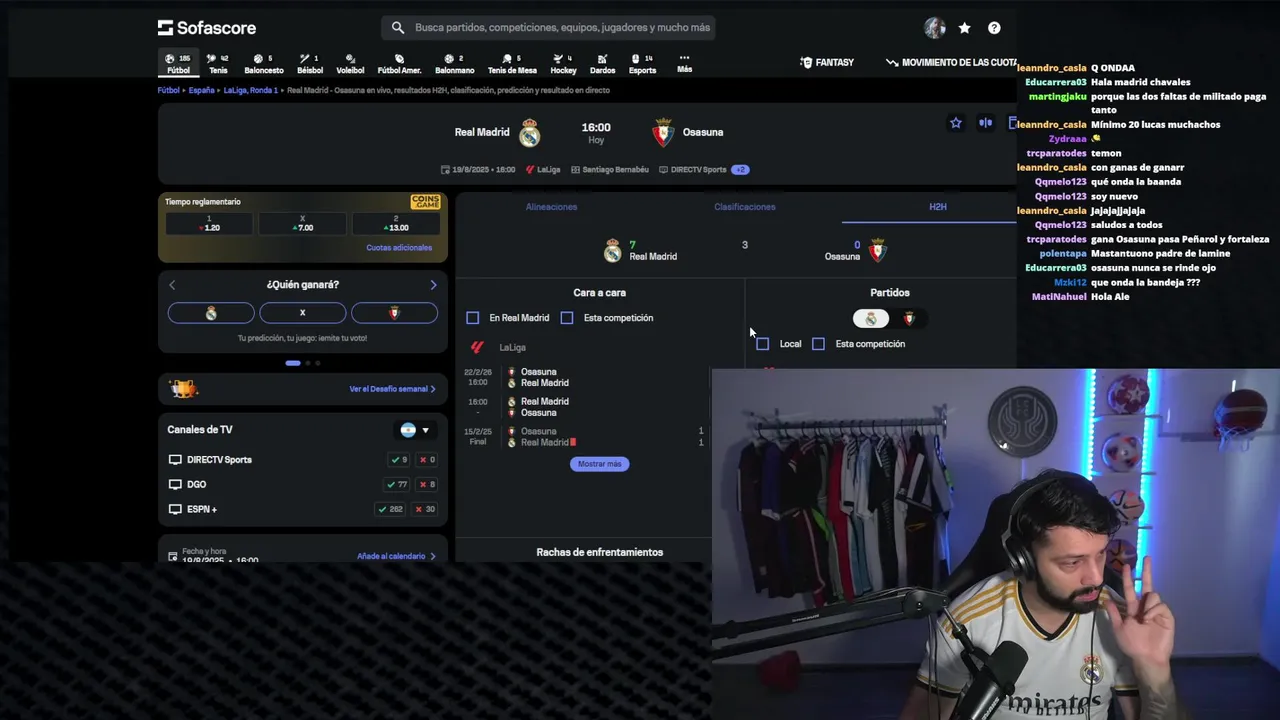Click the DIRECTV Sports channel row
Viewport: 1280px width, 720px height.
[x=302, y=460]
